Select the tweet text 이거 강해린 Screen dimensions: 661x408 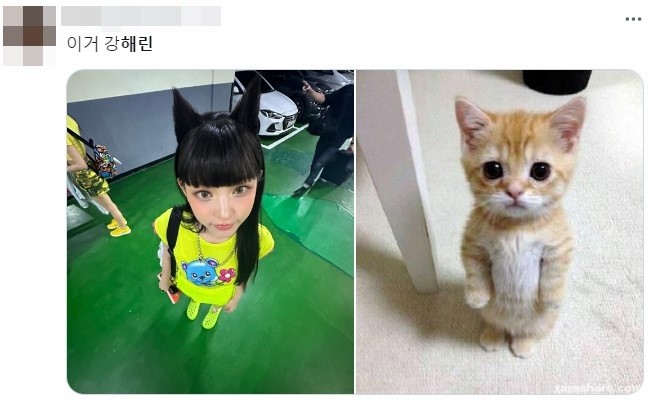click(110, 44)
